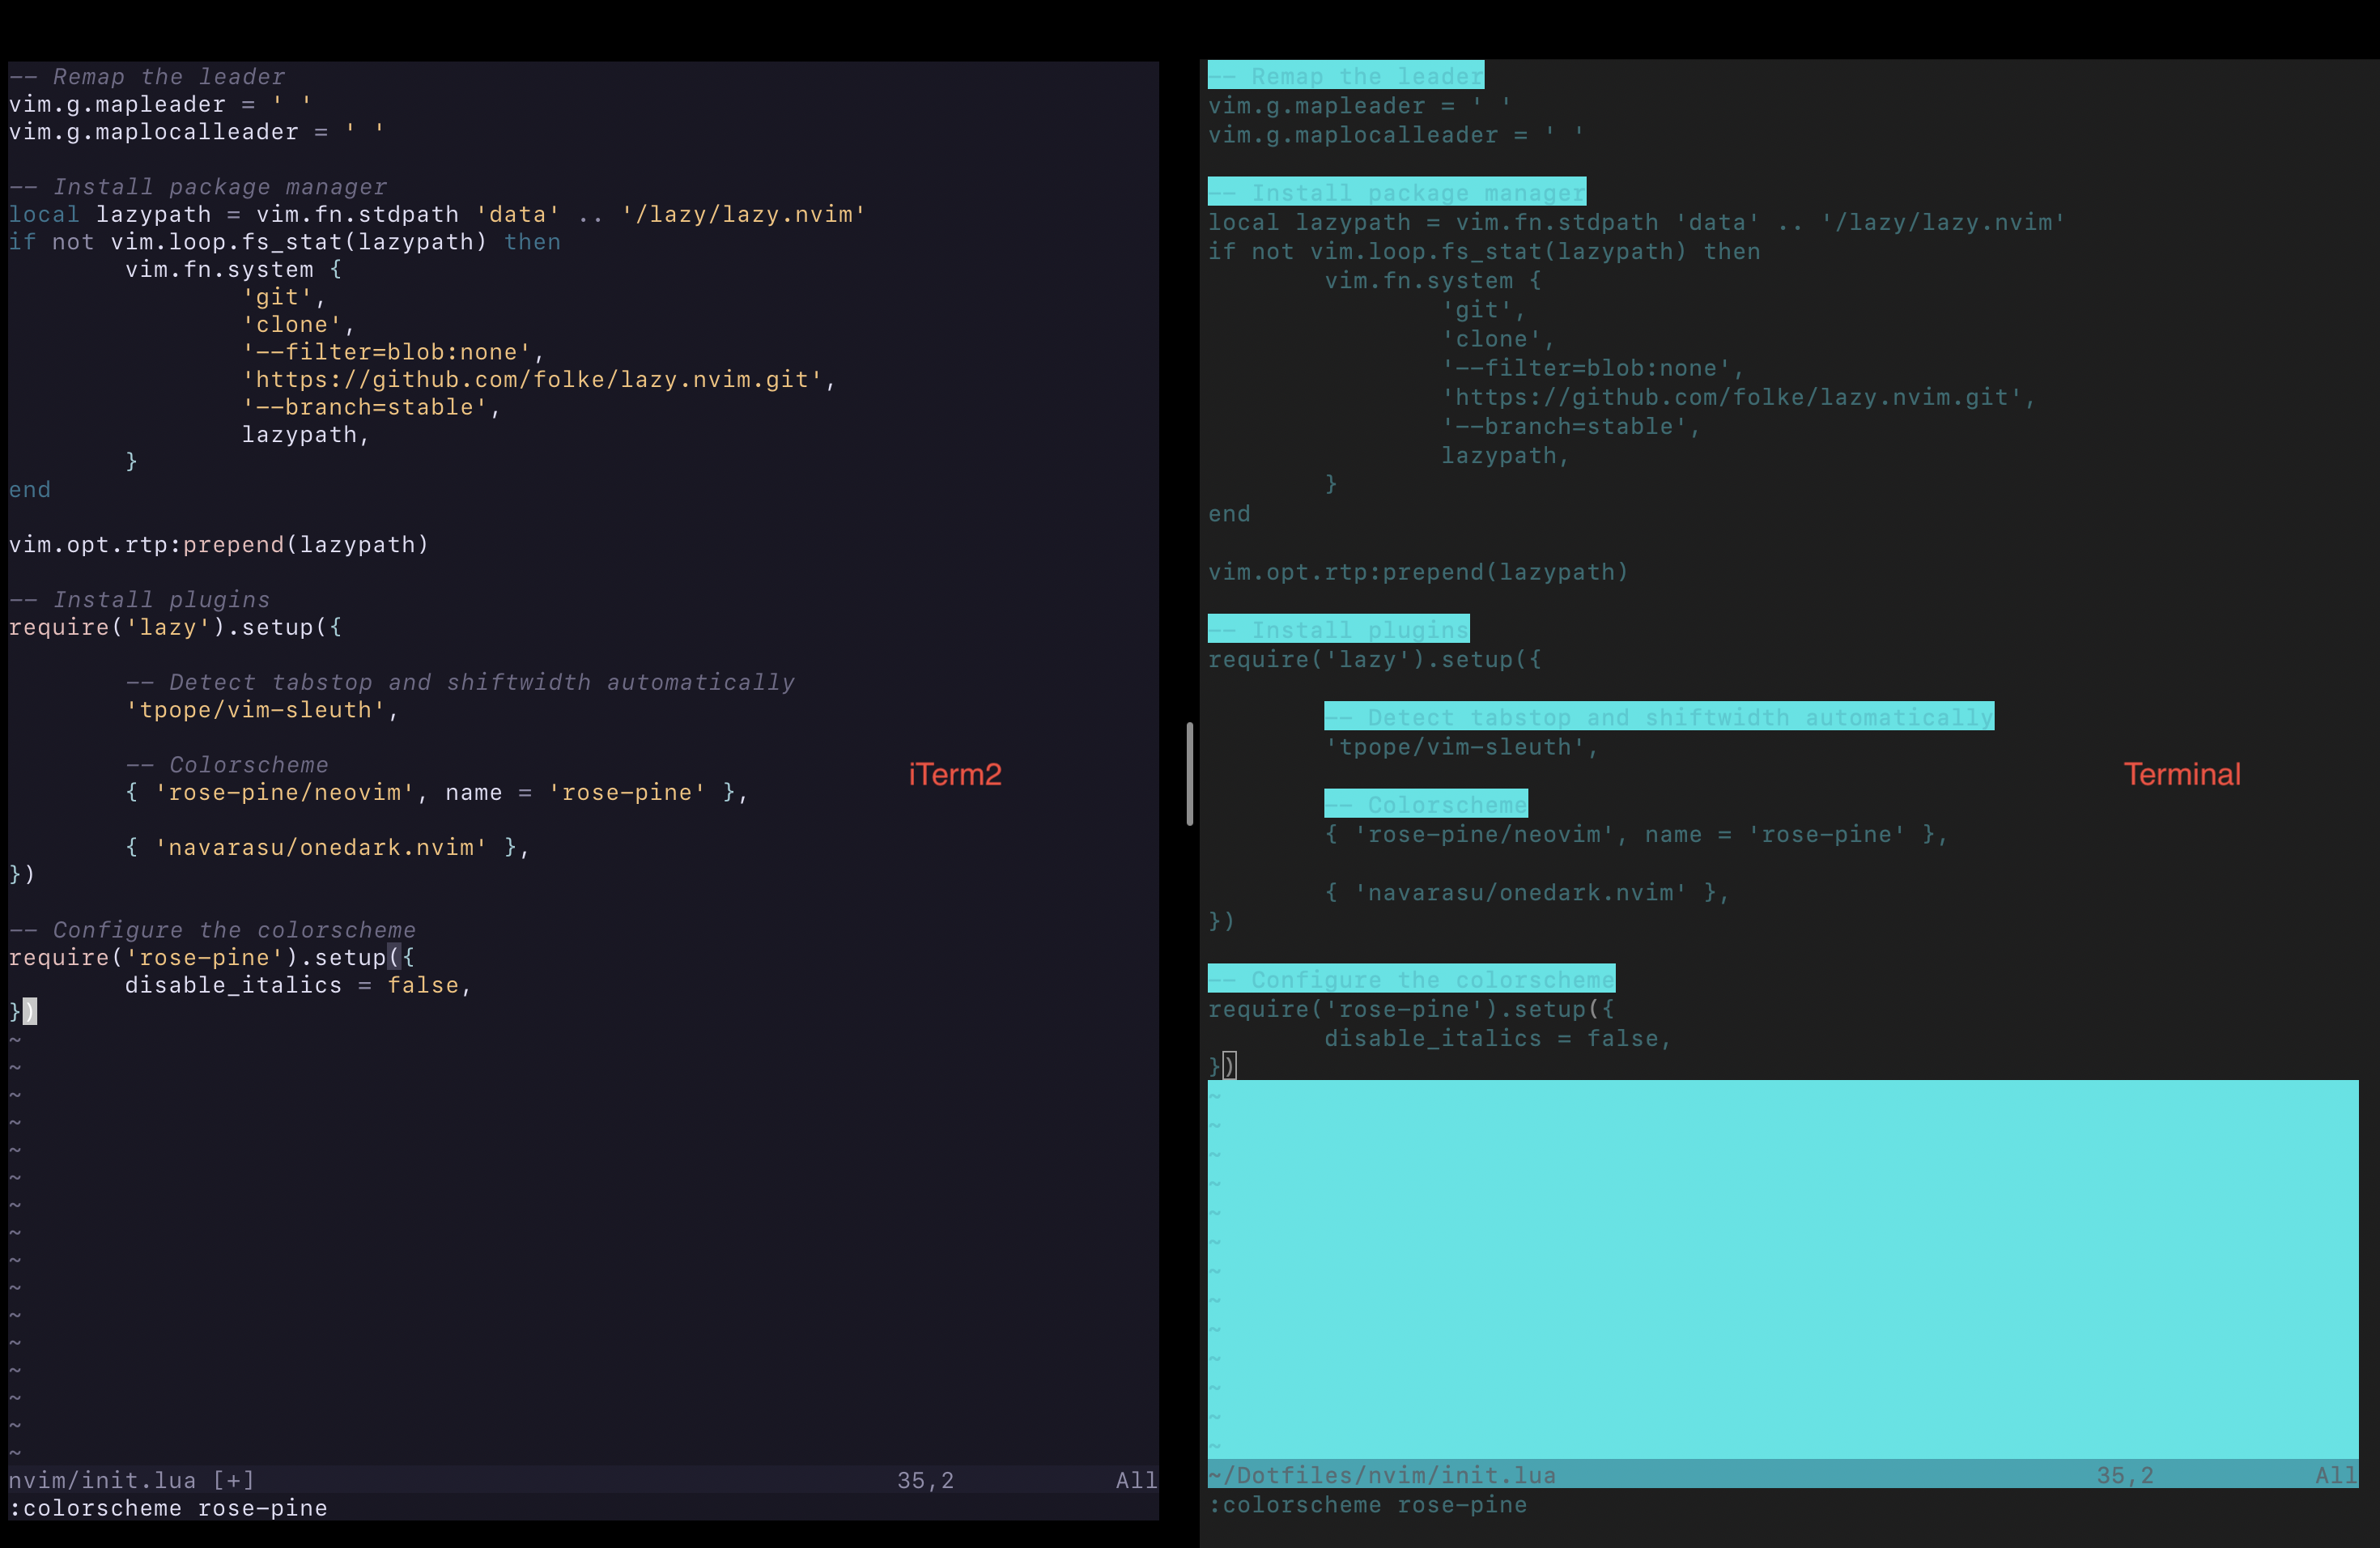Click the divider bar between the two windows
The image size is (2380, 1548).
point(1189,770)
